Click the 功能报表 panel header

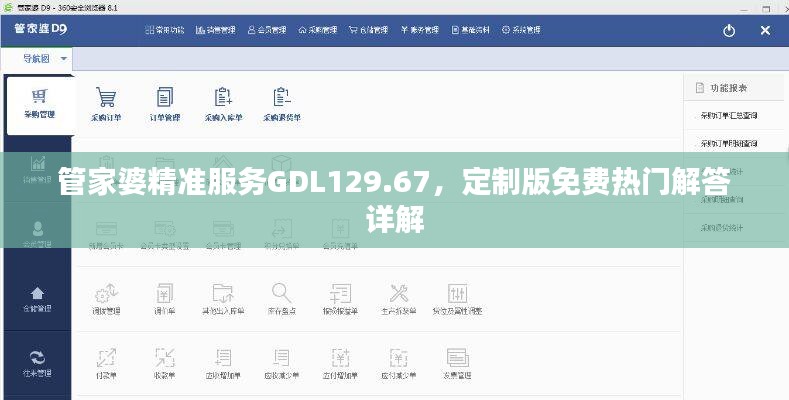pos(735,88)
